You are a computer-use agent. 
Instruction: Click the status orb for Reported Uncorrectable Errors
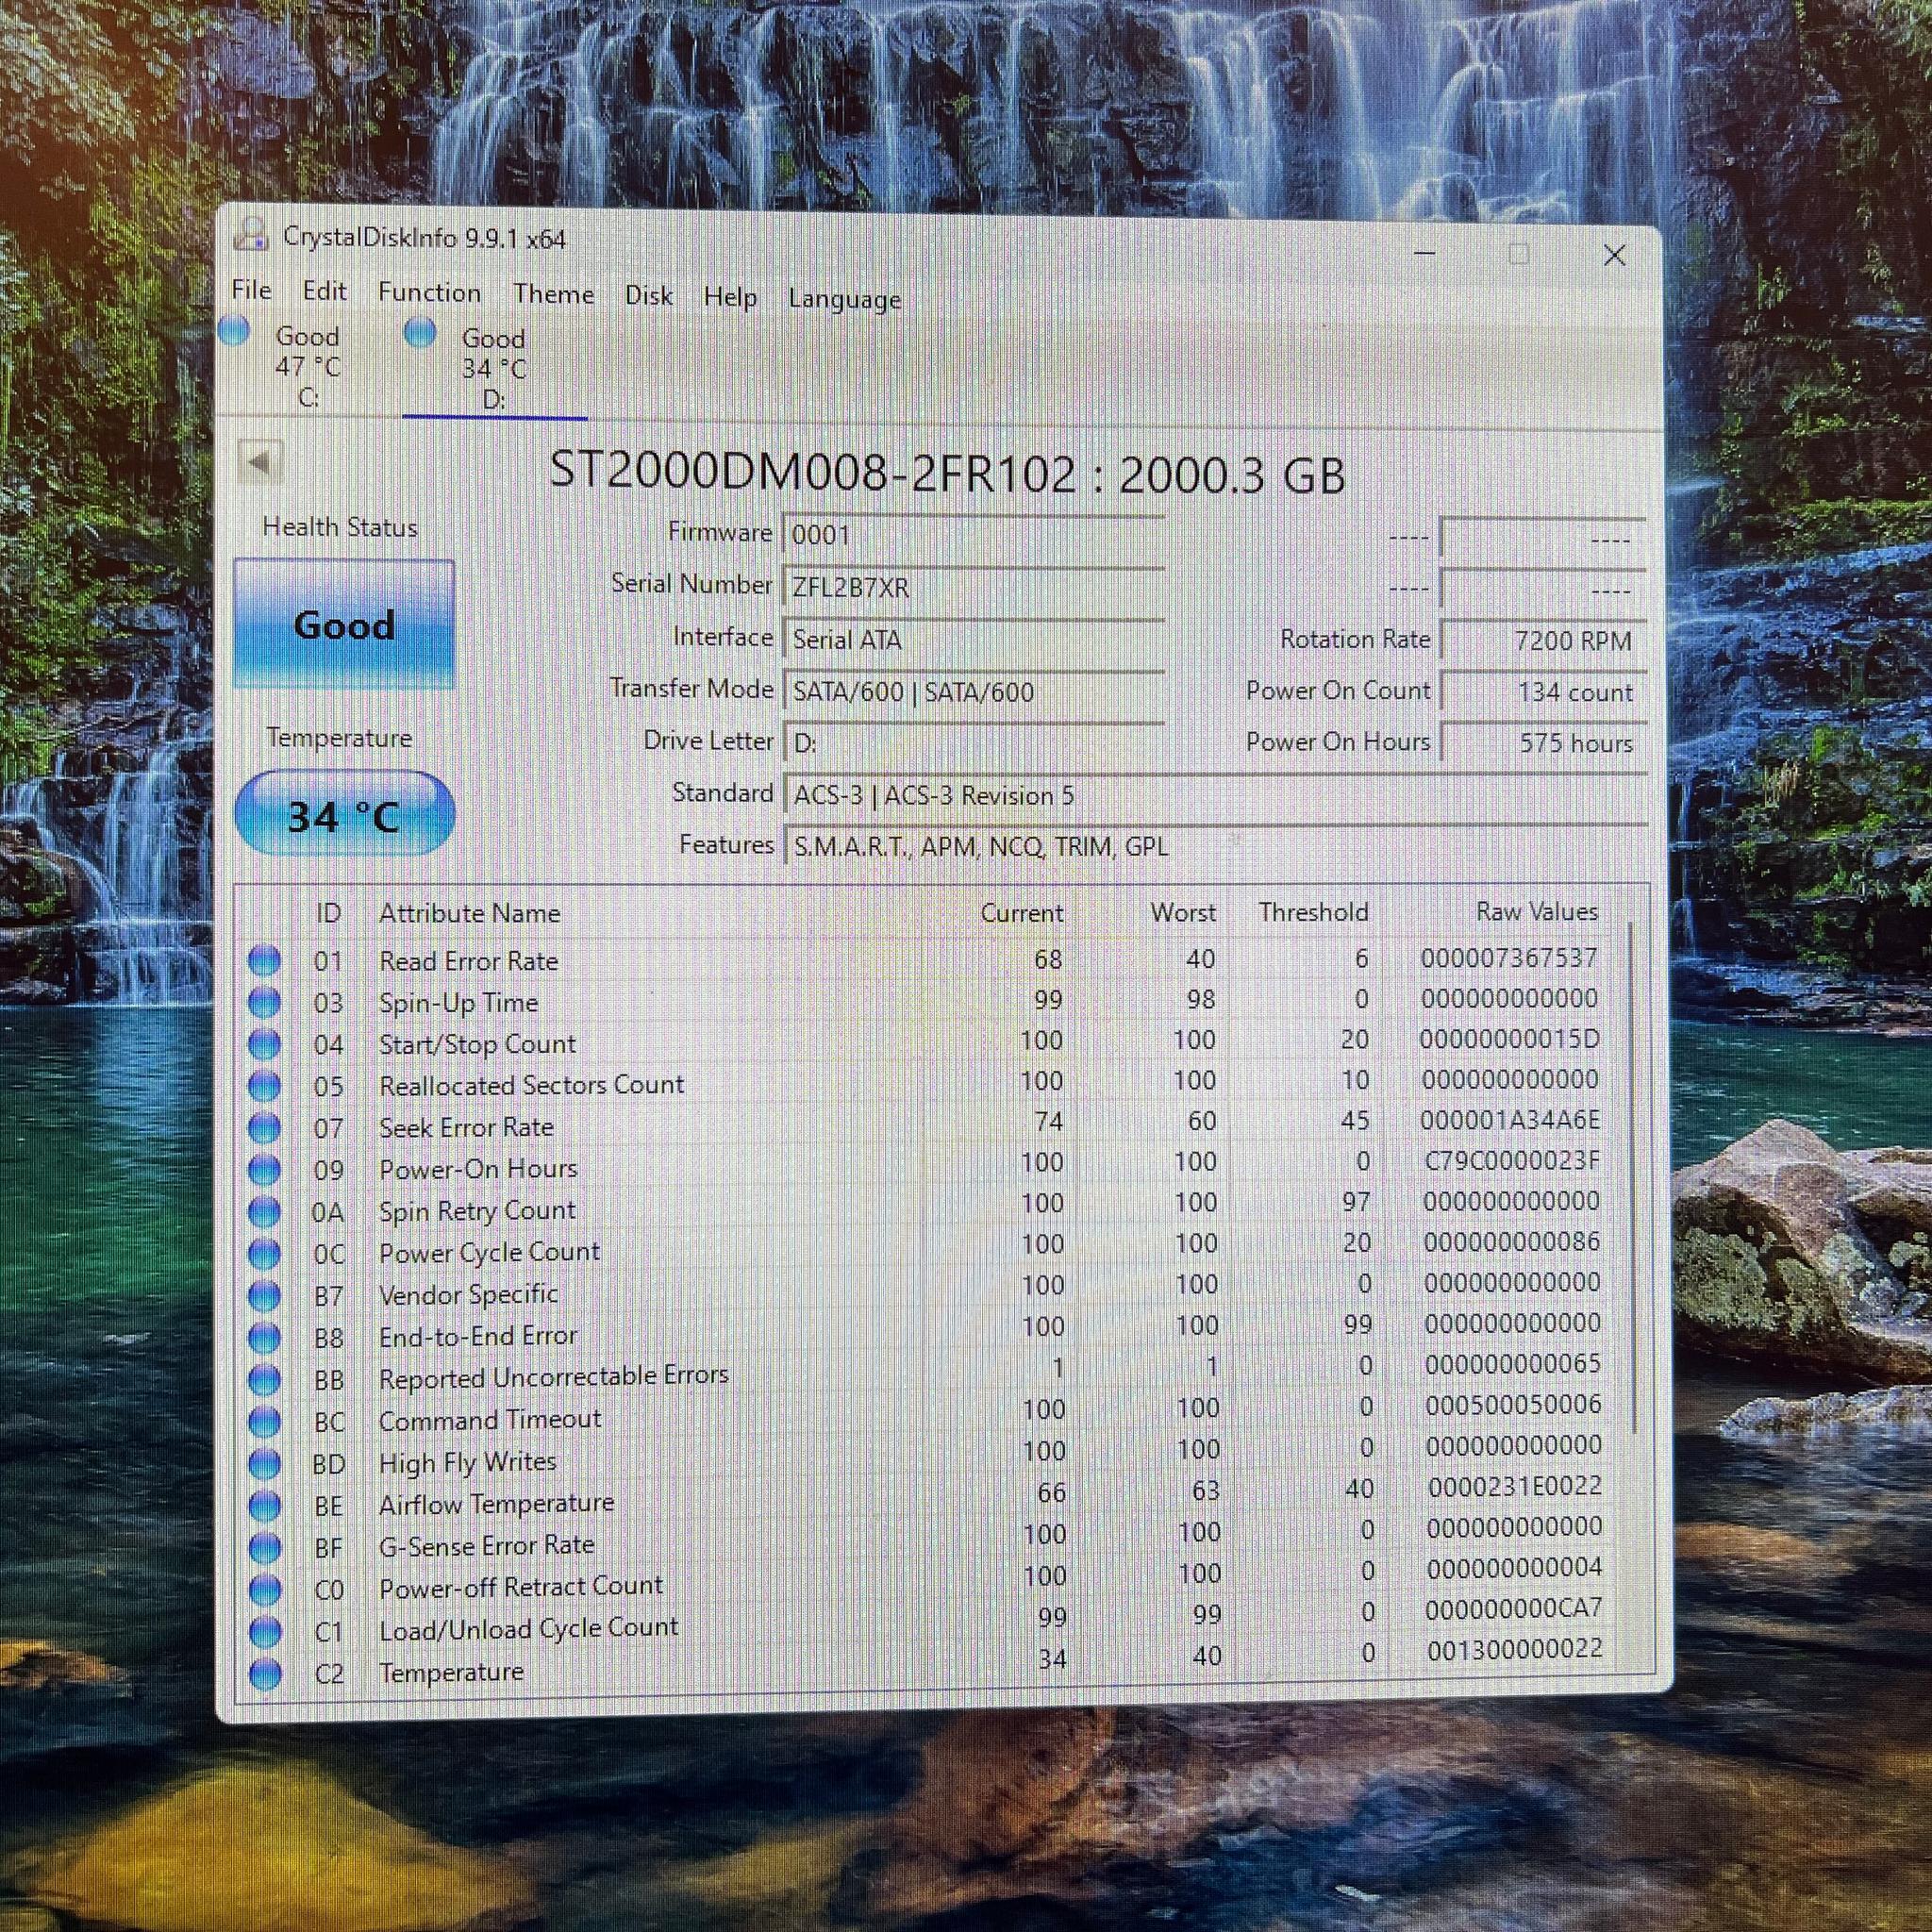coord(264,1380)
